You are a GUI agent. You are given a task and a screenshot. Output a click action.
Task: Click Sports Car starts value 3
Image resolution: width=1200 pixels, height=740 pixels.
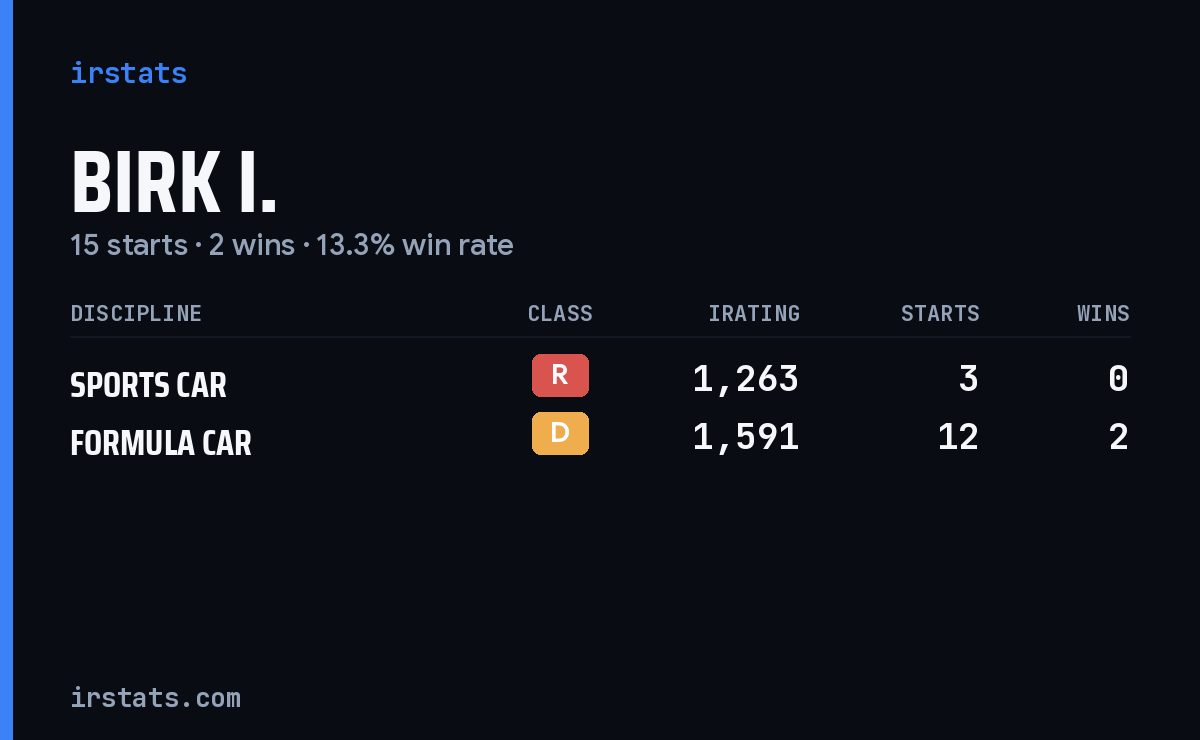pos(968,379)
